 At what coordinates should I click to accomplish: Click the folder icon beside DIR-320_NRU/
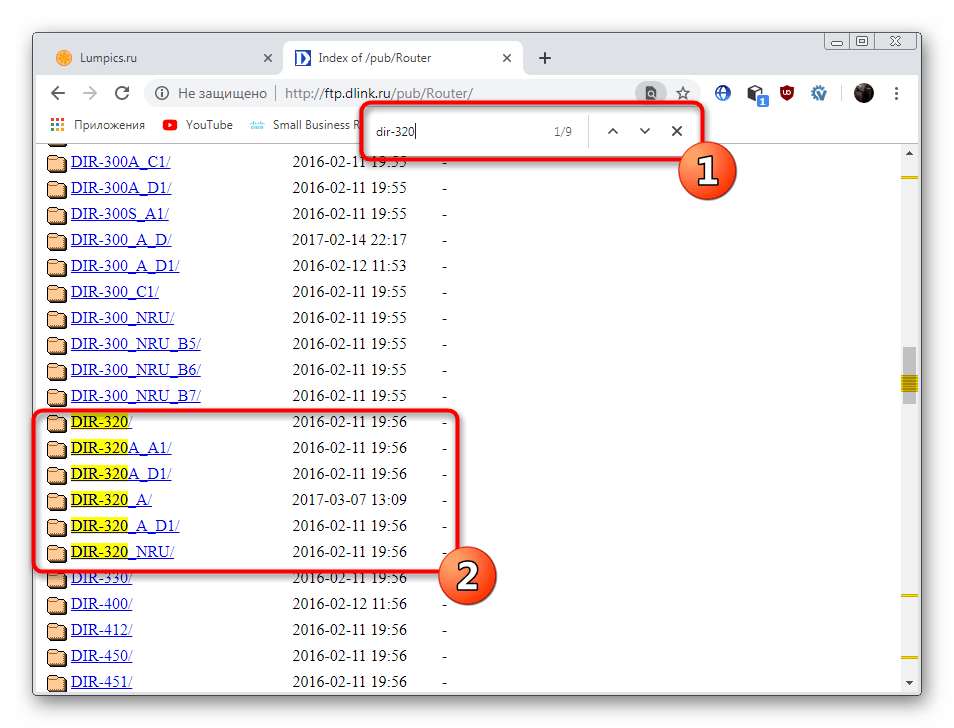(57, 553)
